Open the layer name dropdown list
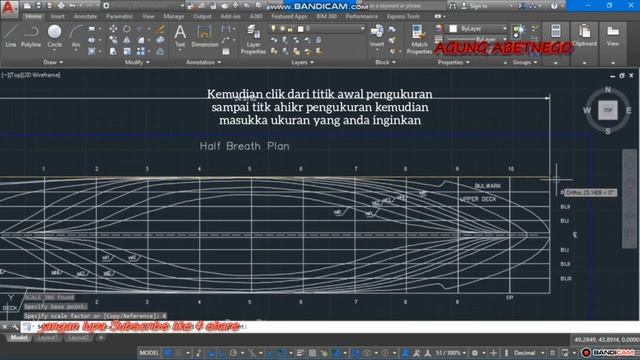Image resolution: width=640 pixels, height=360 pixels. pos(362,29)
